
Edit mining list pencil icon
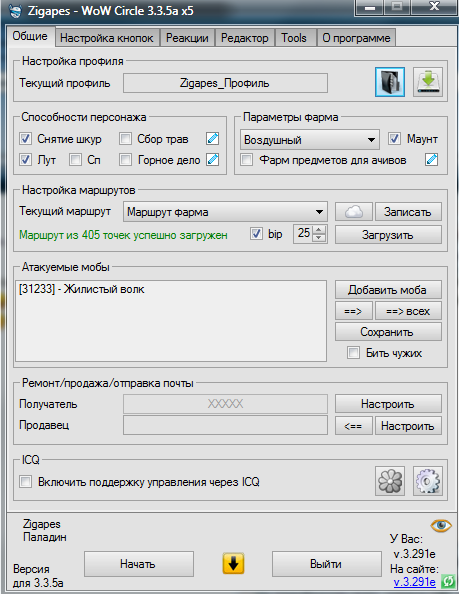pyautogui.click(x=213, y=159)
